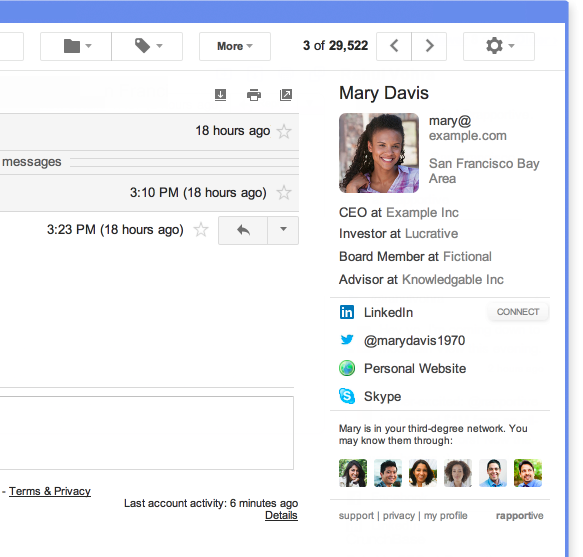The height and width of the screenshot is (557, 583).
Task: Open Mary's Skype contact
Action: pos(382,396)
